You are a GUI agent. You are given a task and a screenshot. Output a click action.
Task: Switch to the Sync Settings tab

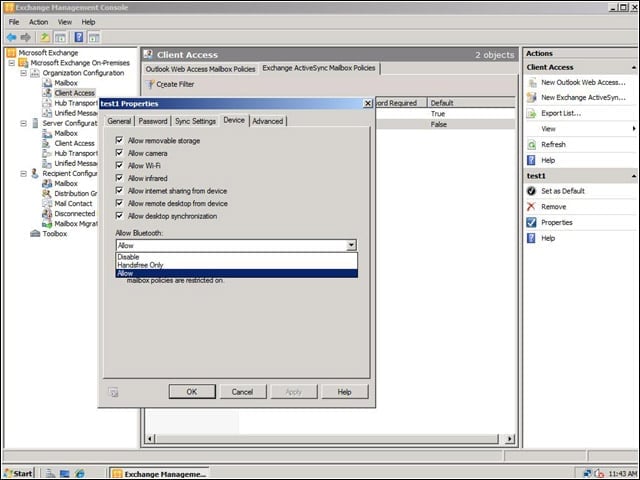(195, 121)
